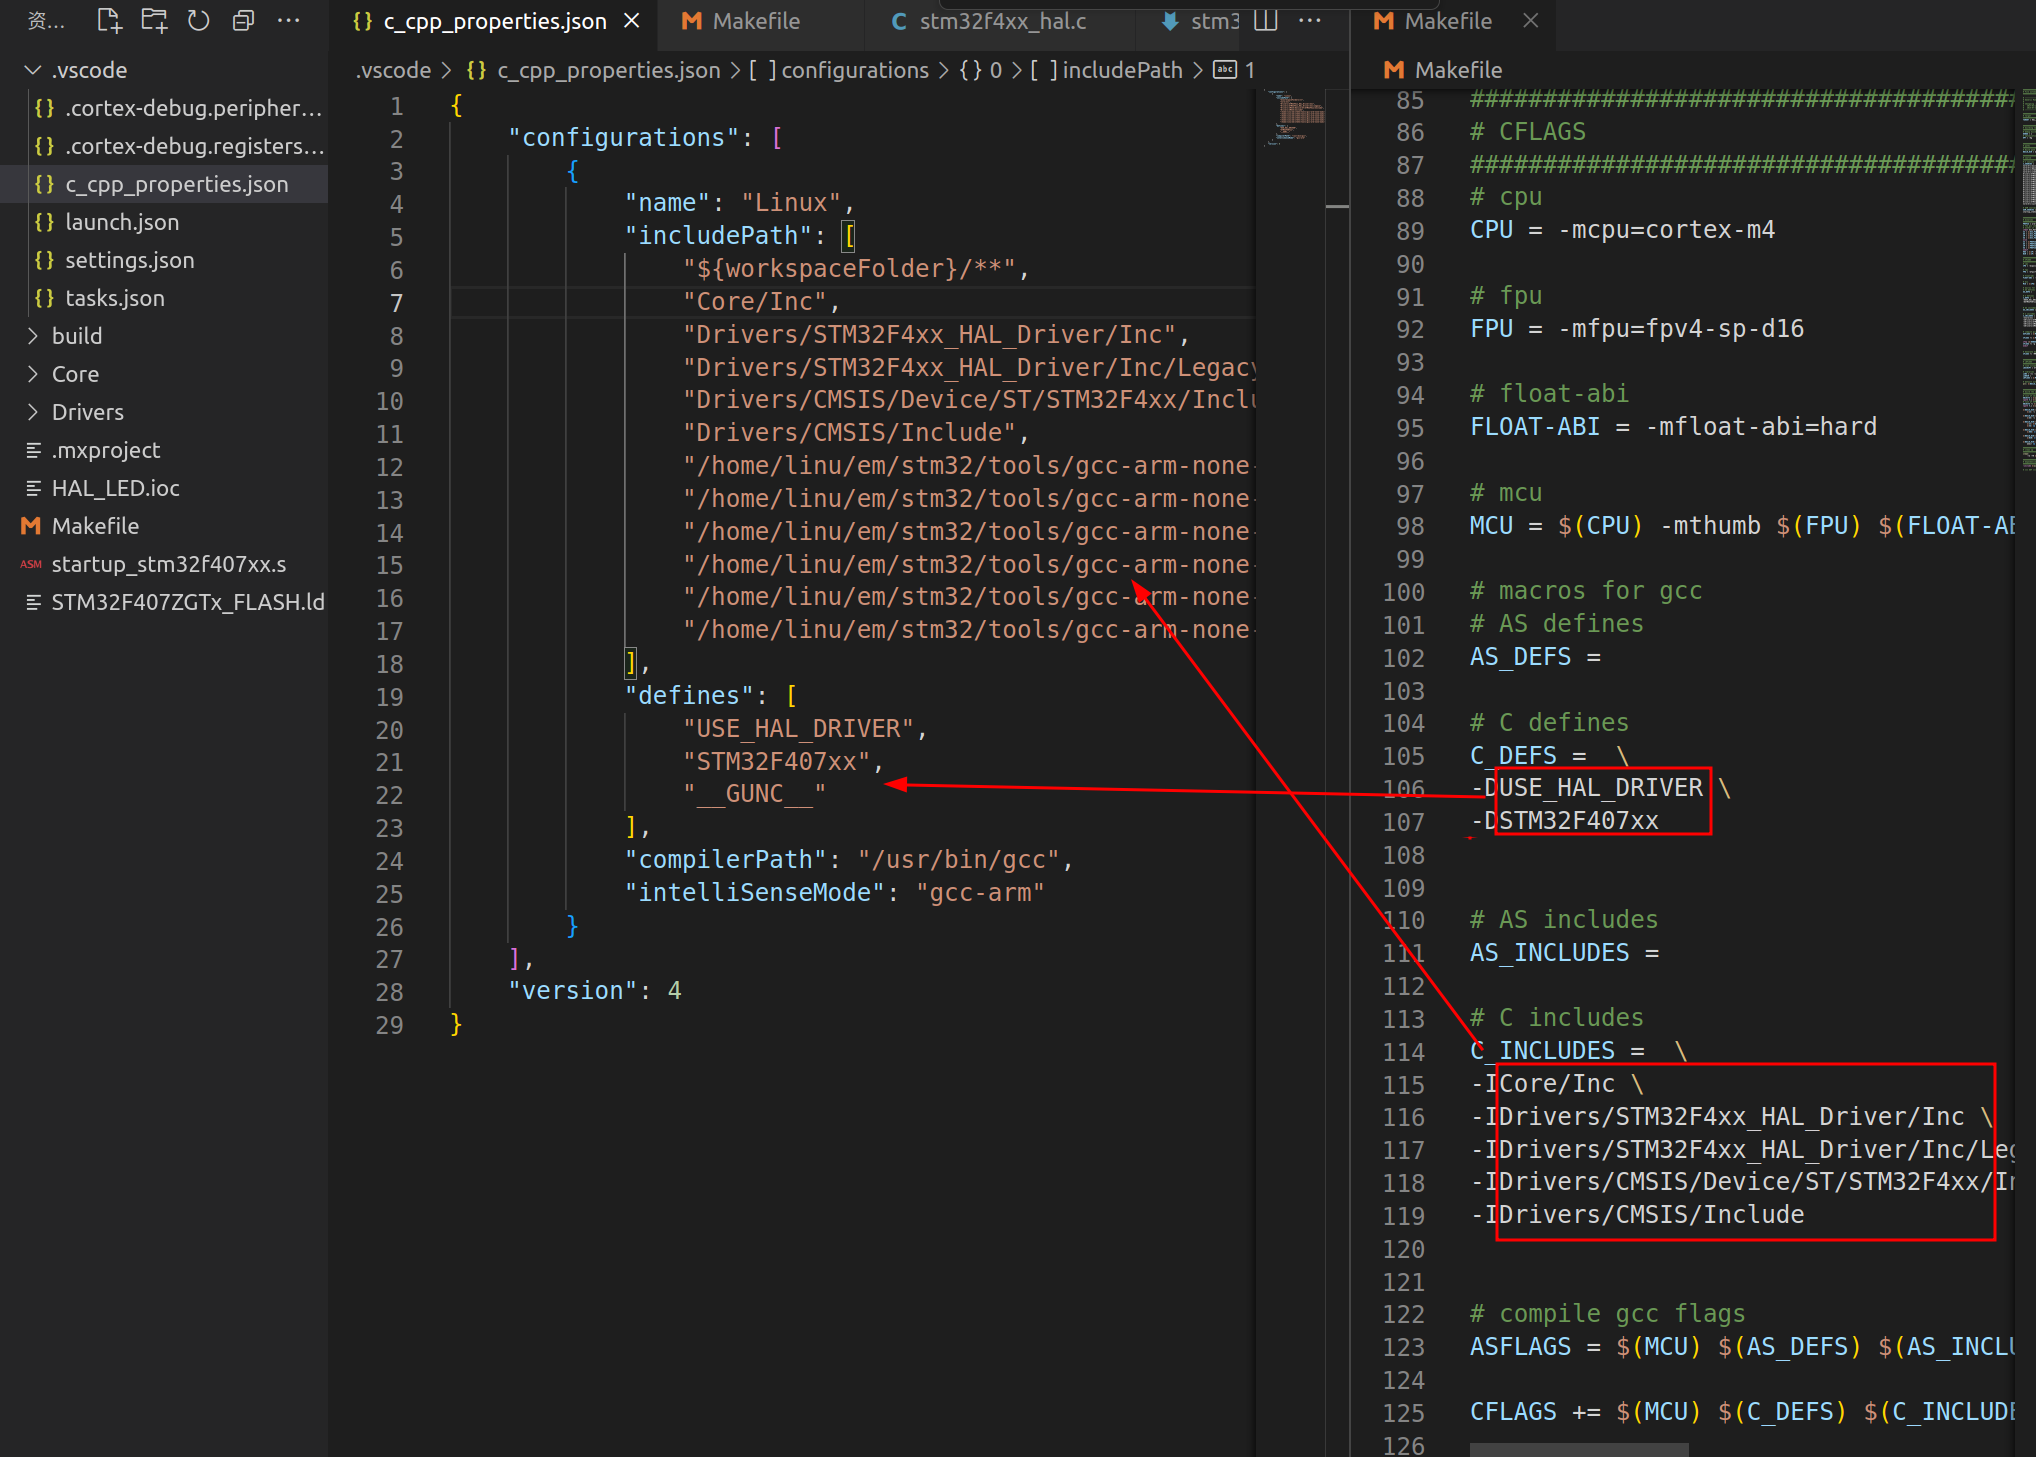Create a new file in the Explorer
Screen dimensions: 2036x1457
click(108, 18)
